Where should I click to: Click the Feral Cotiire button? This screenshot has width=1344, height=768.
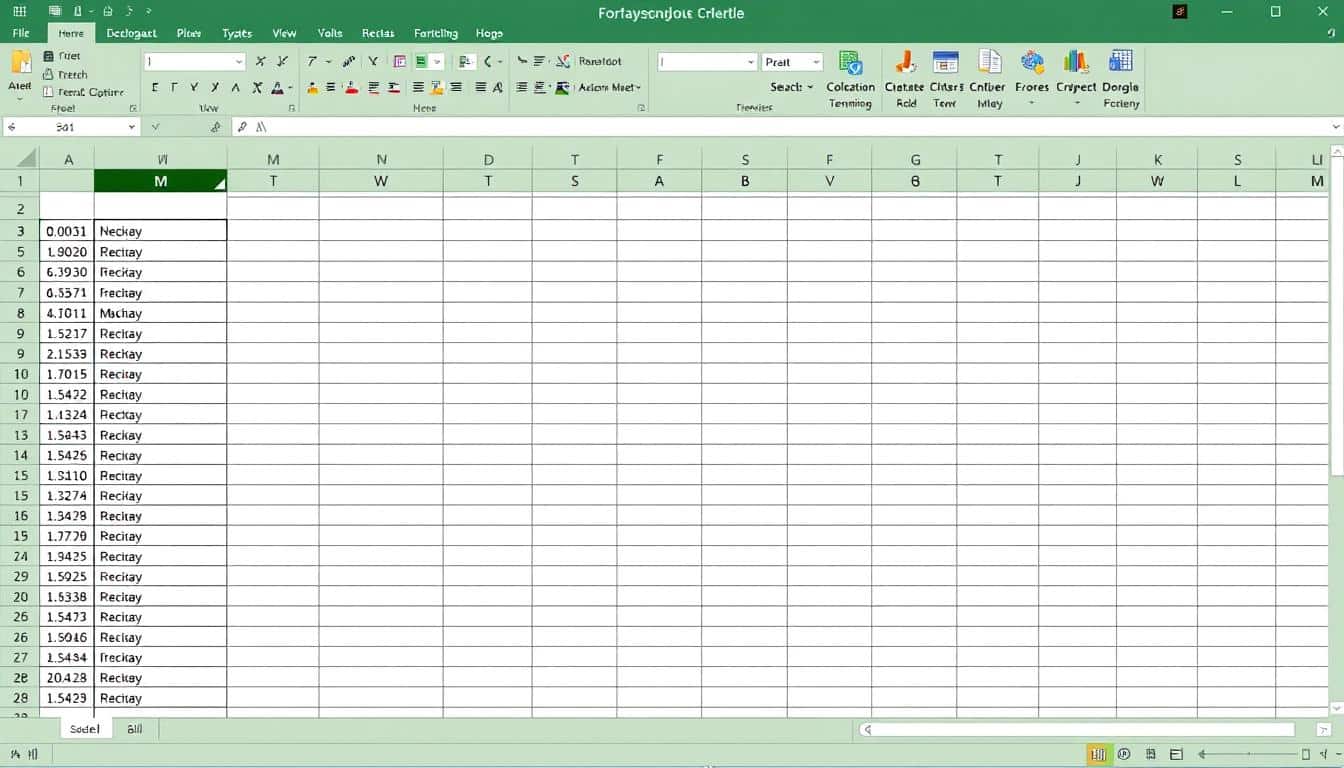click(83, 92)
